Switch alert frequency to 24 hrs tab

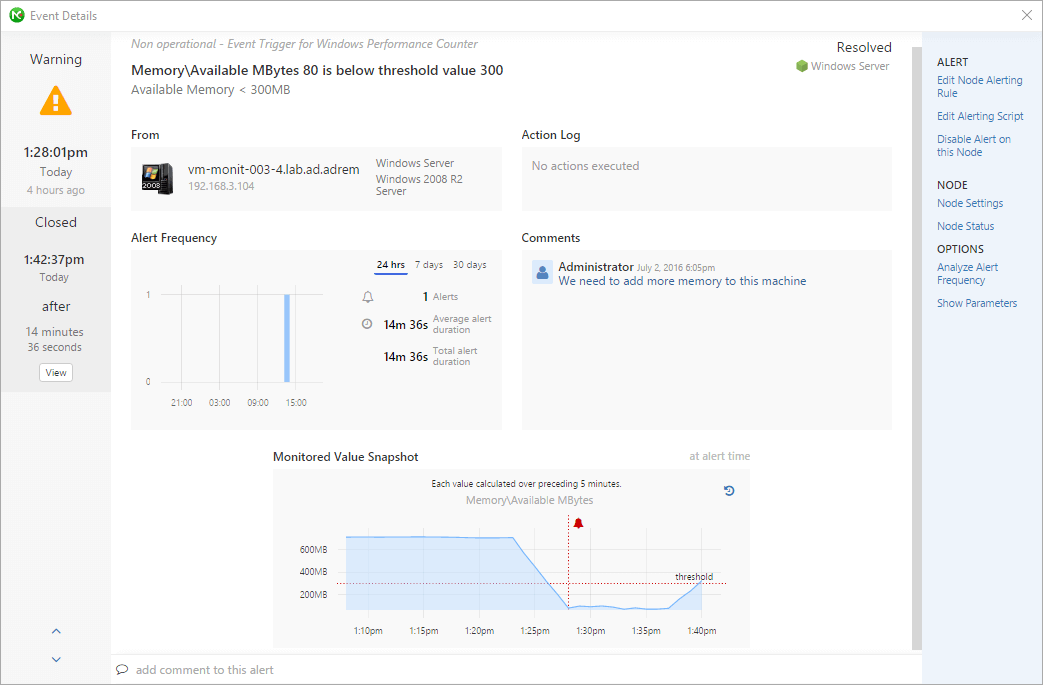390,265
